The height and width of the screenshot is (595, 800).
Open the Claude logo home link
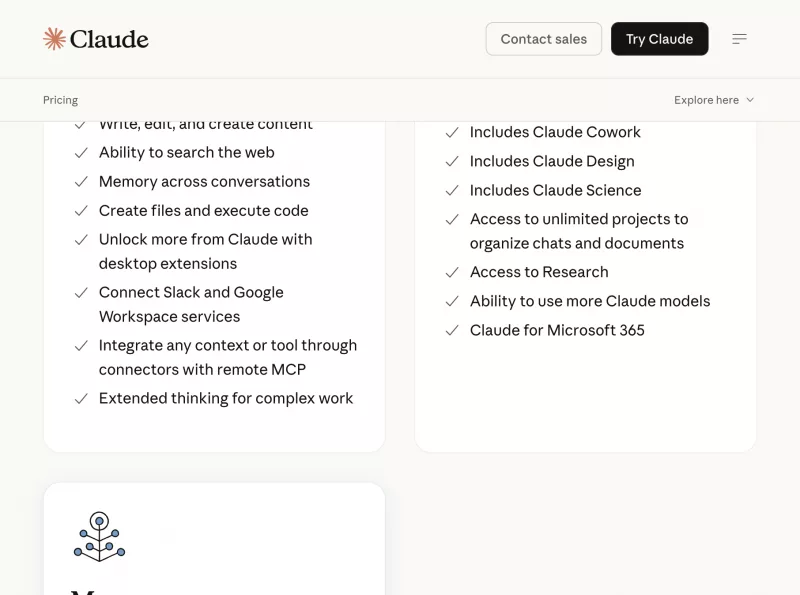click(96, 39)
